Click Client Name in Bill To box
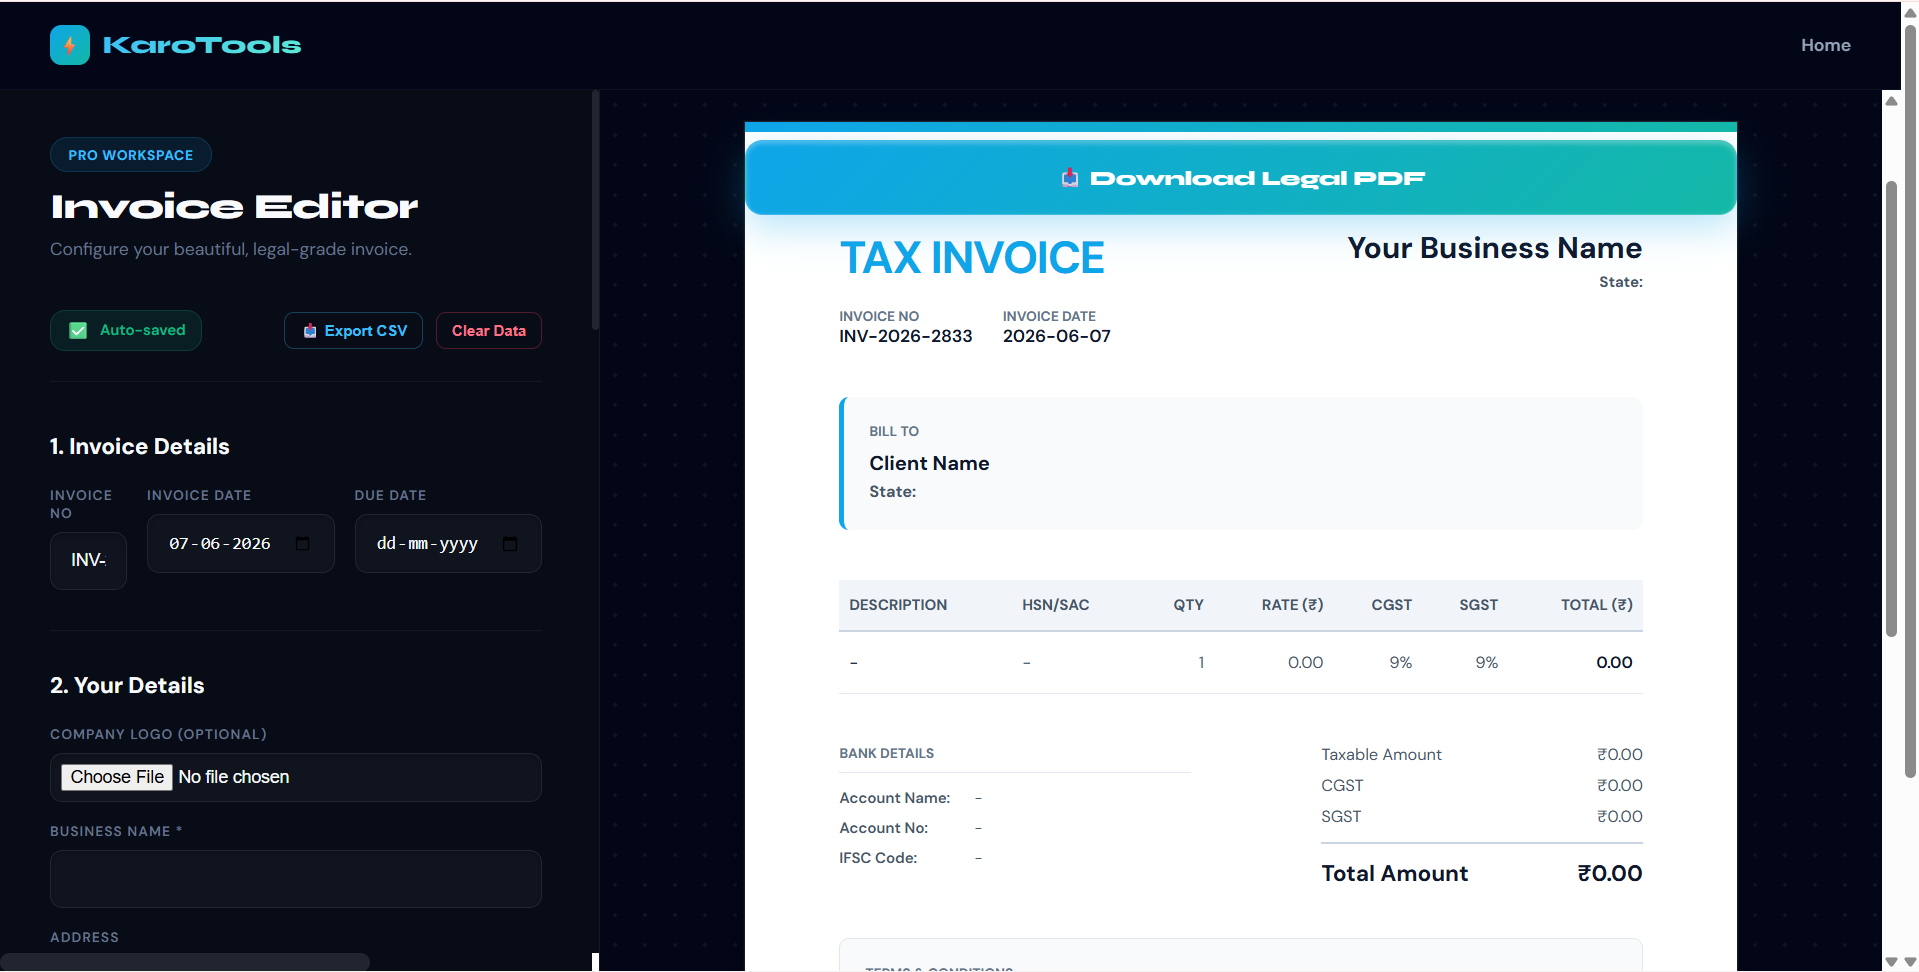The image size is (1919, 972). (929, 463)
